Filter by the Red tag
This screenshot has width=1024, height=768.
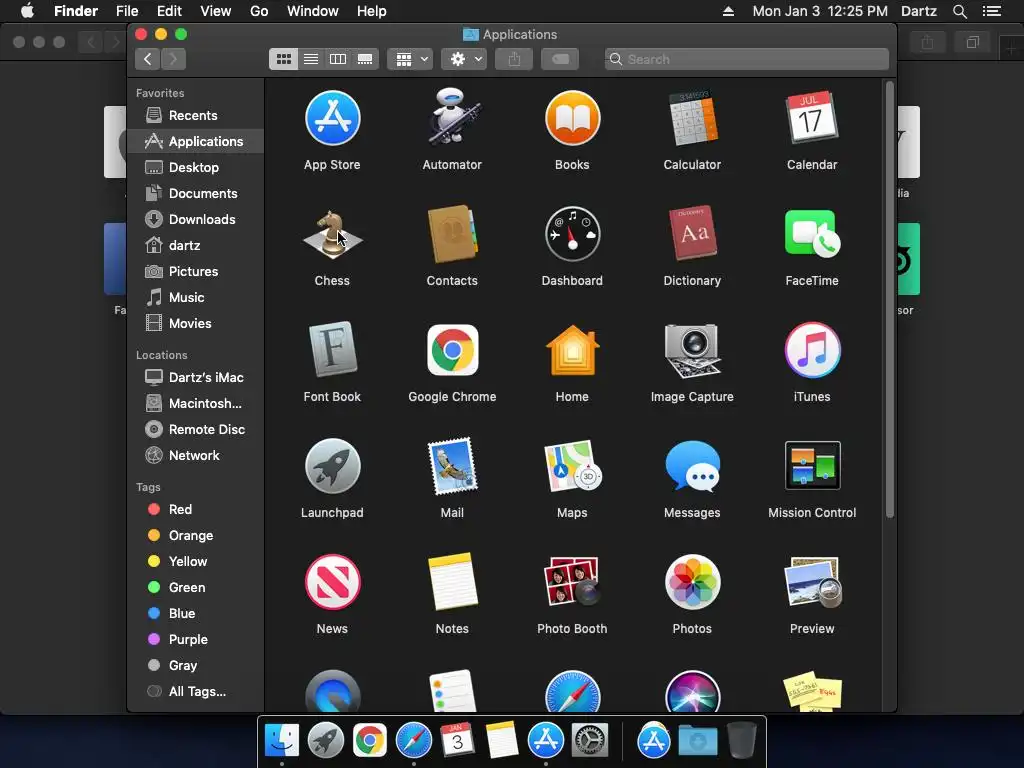click(196, 509)
